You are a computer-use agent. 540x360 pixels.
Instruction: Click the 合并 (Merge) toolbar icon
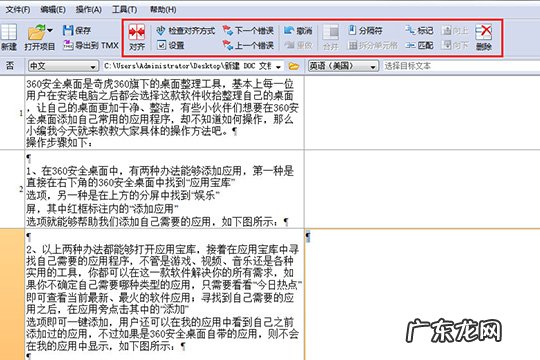pyautogui.click(x=331, y=33)
